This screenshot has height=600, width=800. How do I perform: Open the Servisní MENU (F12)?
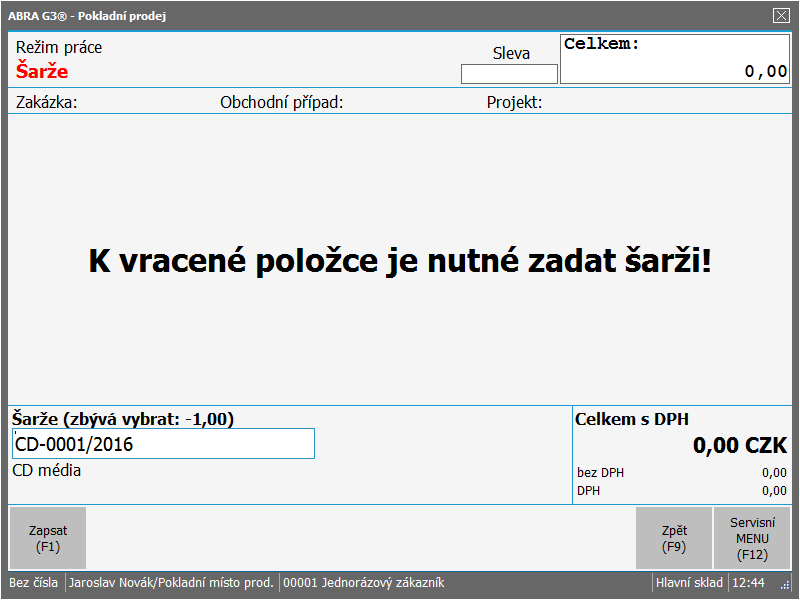(751, 538)
